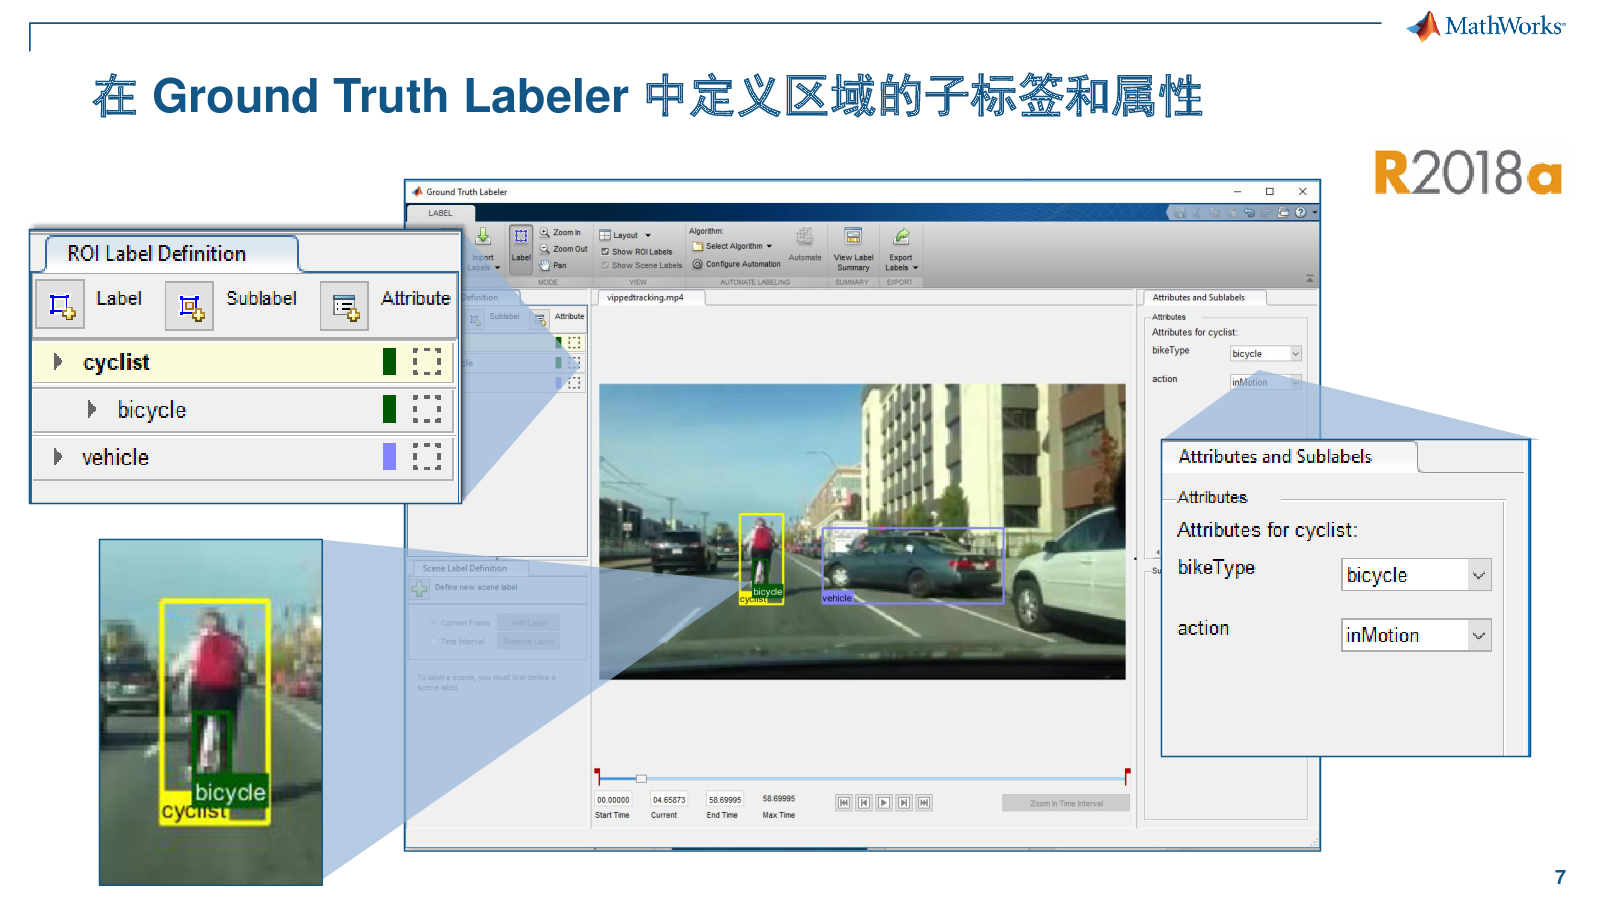
Task: Select ROI Label Definition tab in enlarged panel
Action: click(x=172, y=254)
